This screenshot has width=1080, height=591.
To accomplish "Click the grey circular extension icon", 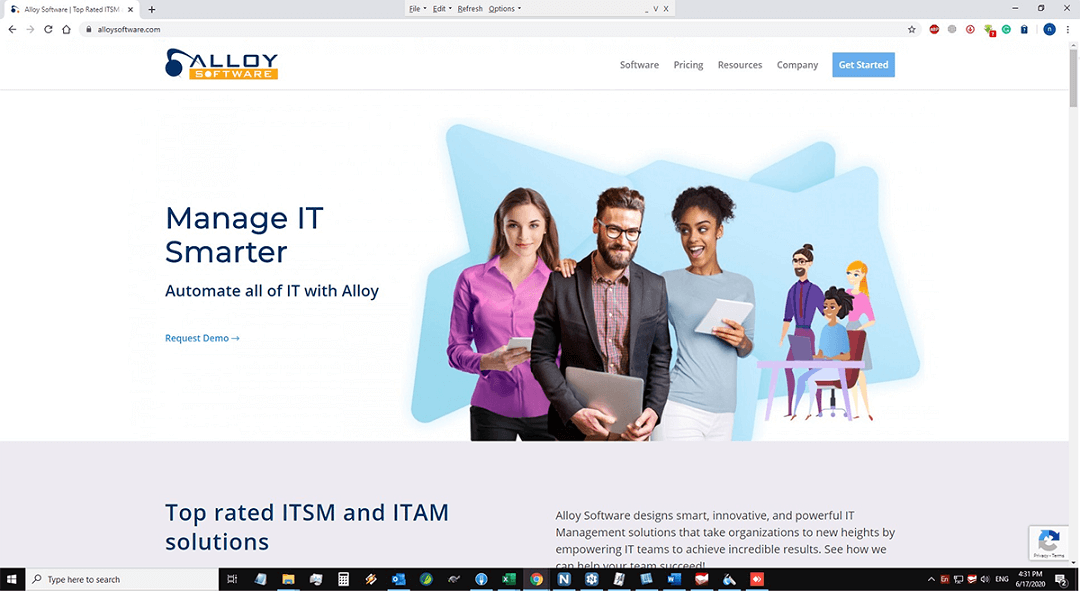I will pos(952,29).
